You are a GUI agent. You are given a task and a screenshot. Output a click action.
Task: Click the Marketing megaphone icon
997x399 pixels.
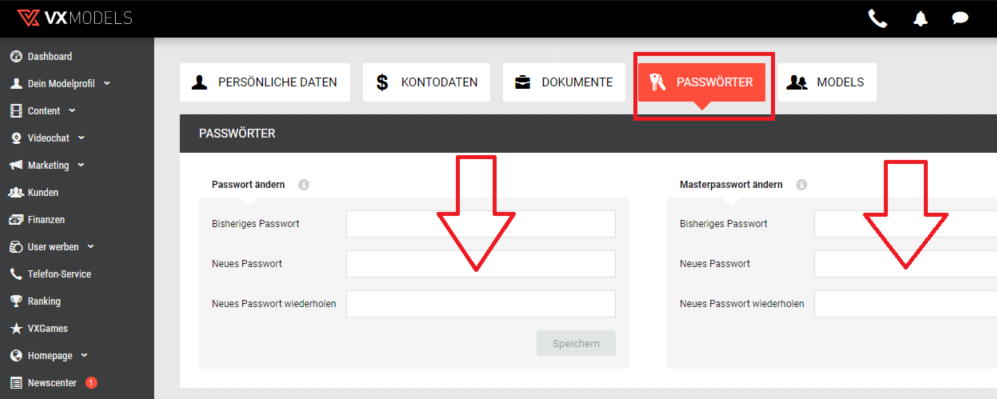coord(17,165)
